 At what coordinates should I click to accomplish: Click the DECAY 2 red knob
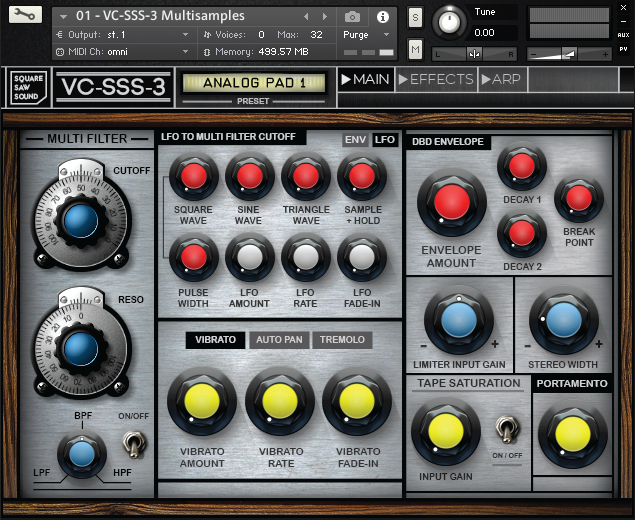pyautogui.click(x=522, y=234)
